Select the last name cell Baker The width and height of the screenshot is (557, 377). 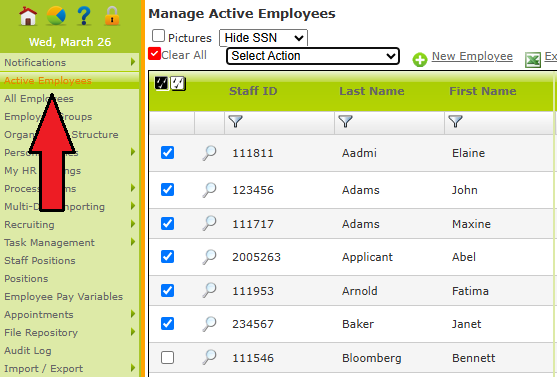[358, 324]
